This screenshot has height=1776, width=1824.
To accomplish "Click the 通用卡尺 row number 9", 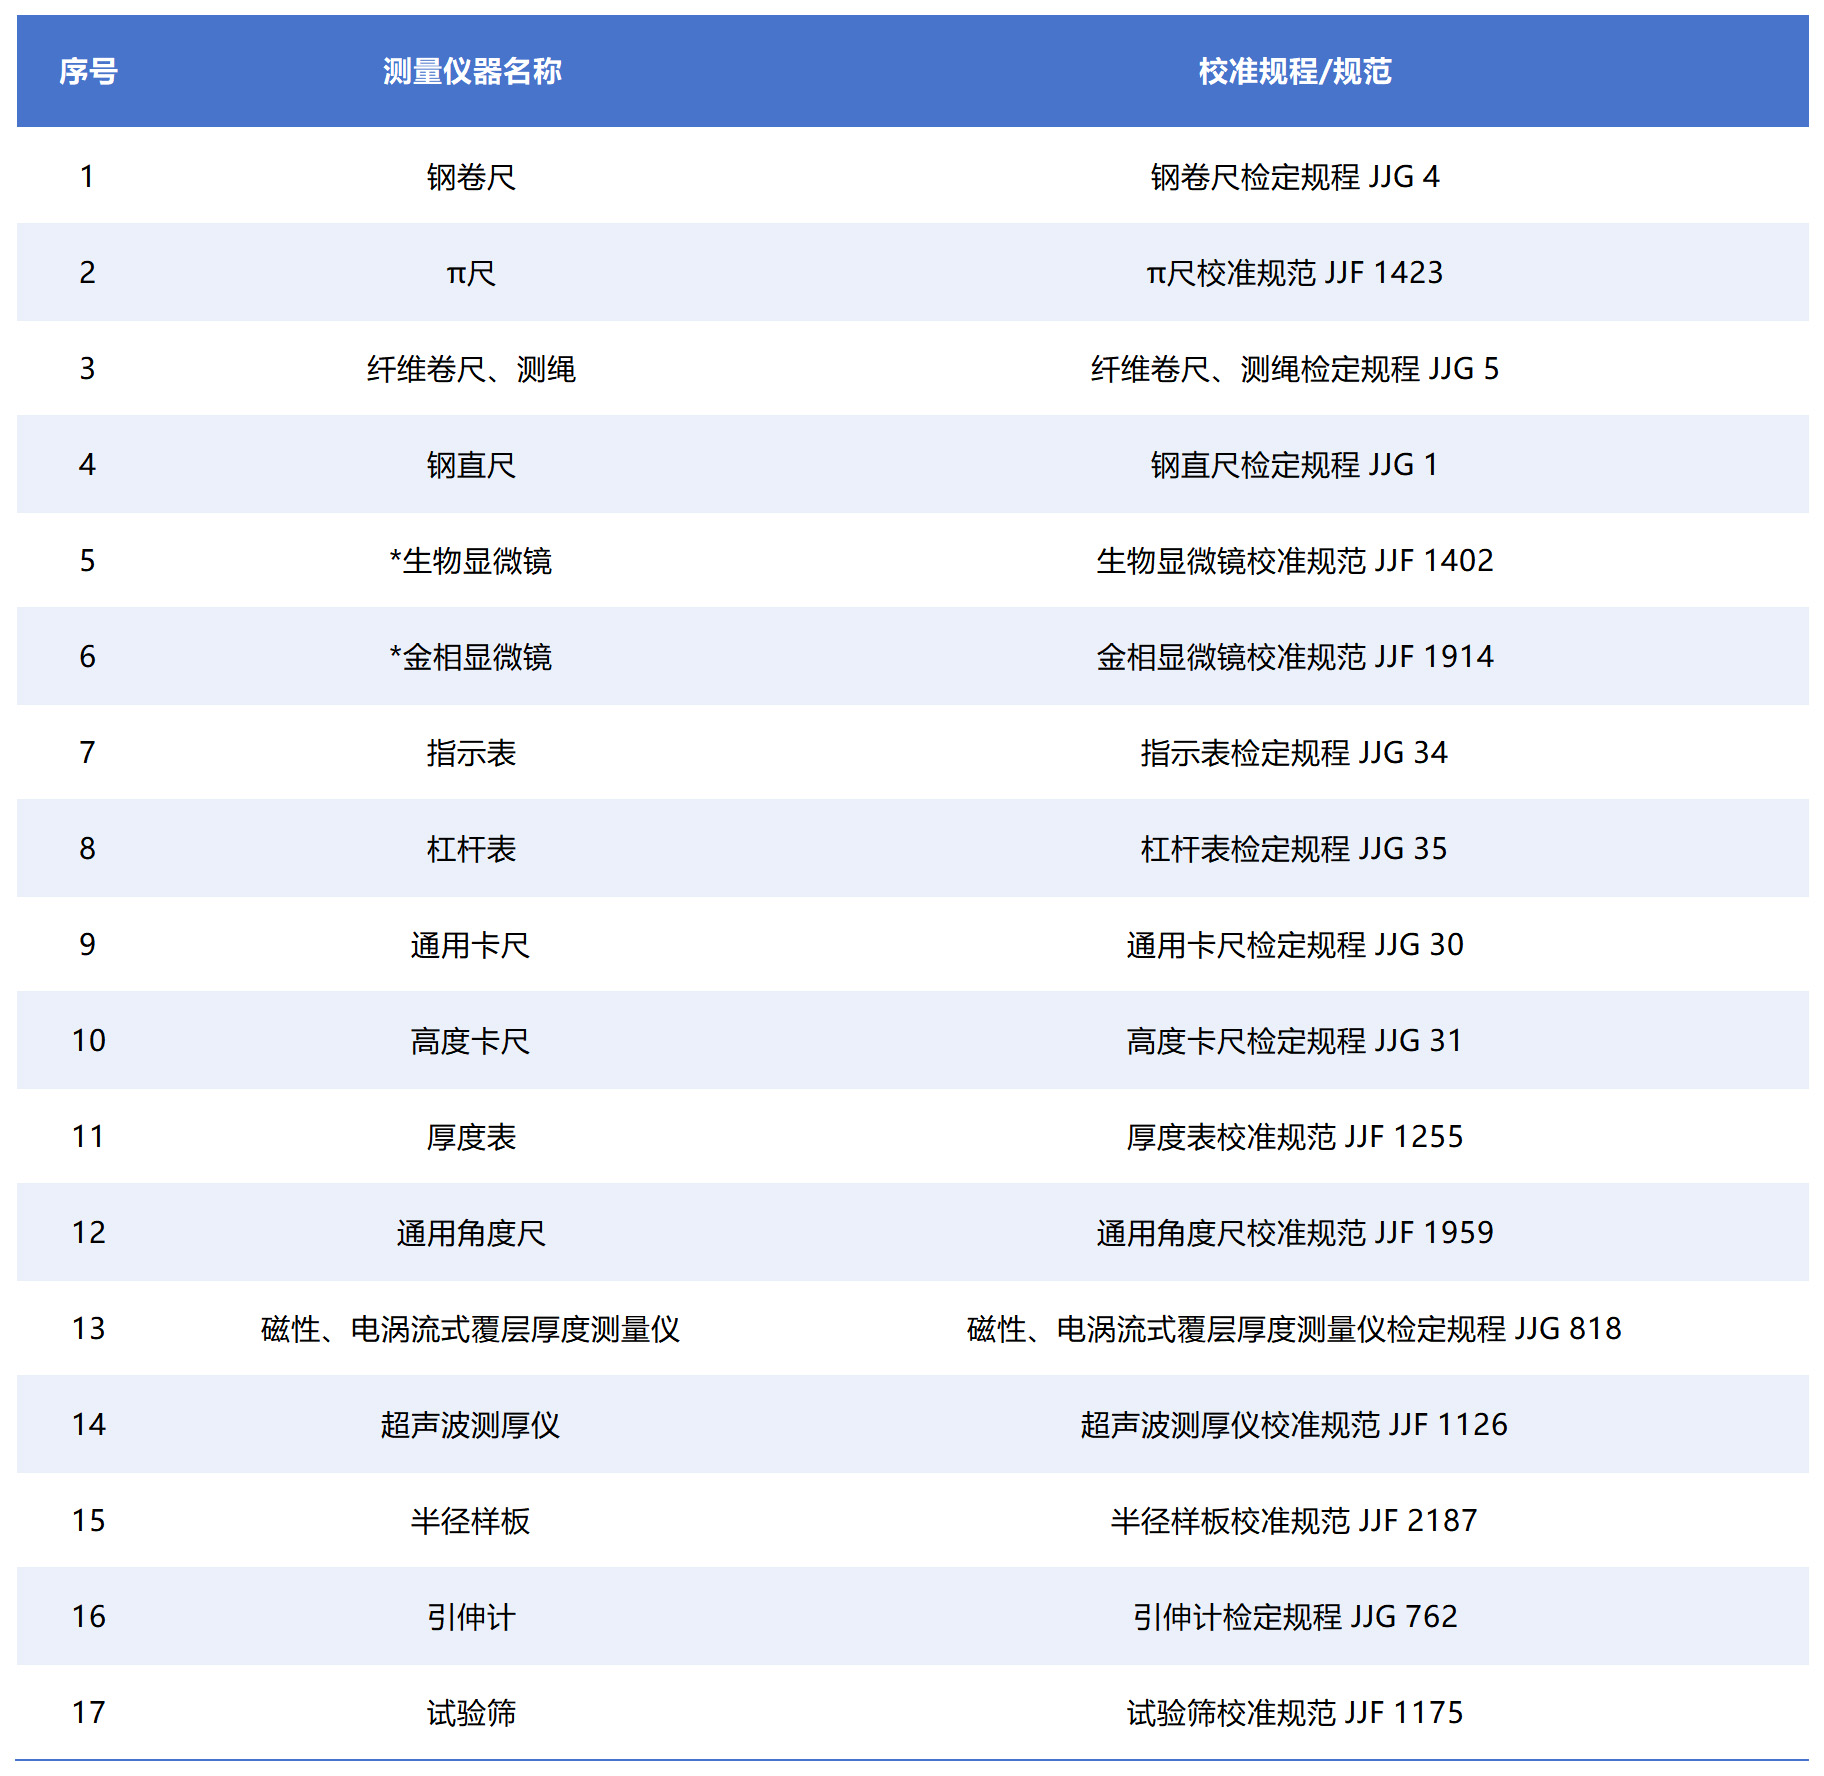I will (89, 944).
